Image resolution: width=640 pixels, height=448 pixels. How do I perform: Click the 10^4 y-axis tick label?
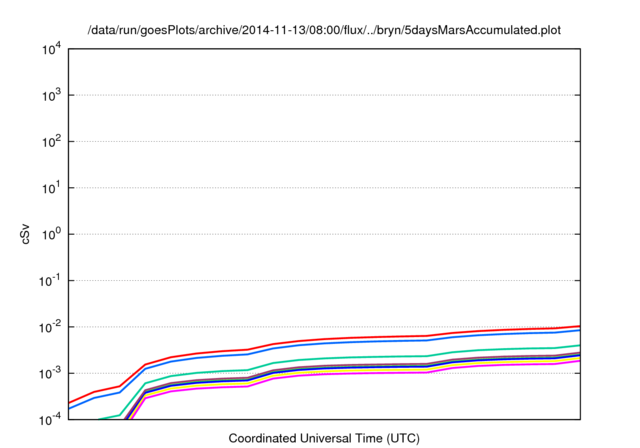pos(50,49)
